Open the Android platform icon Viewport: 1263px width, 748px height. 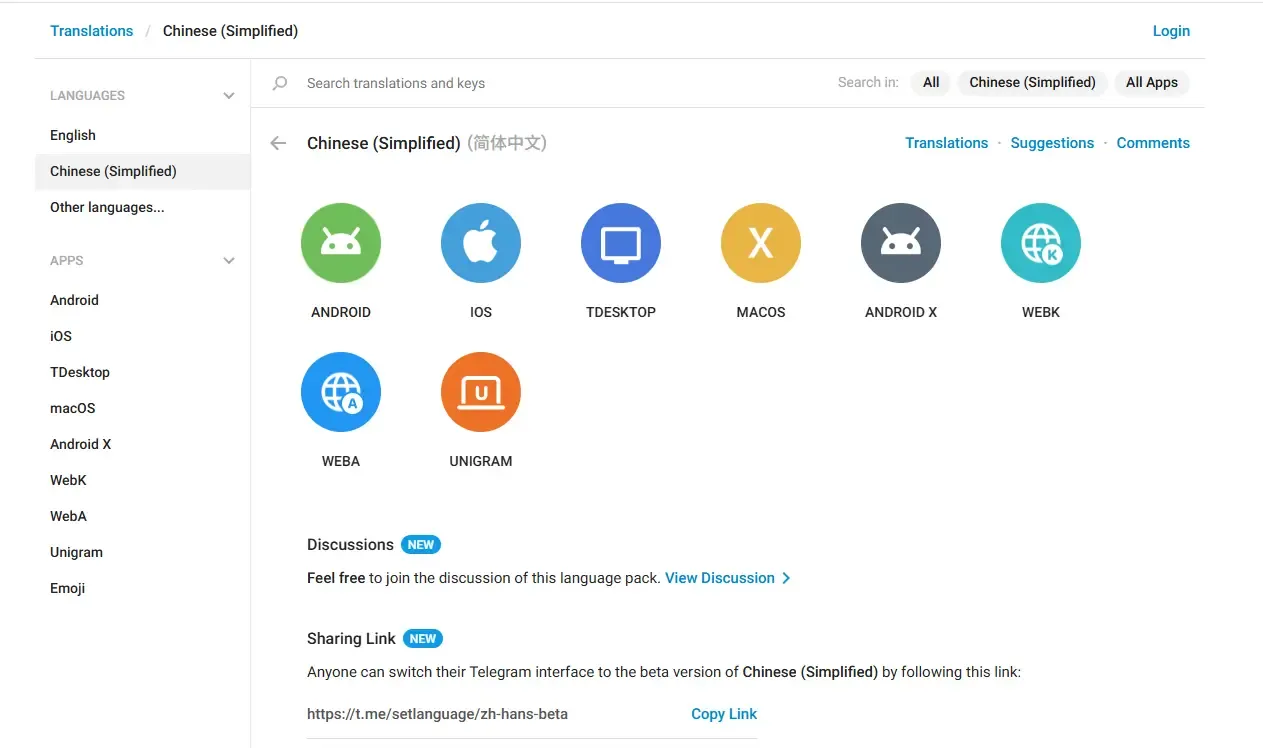[x=341, y=242]
